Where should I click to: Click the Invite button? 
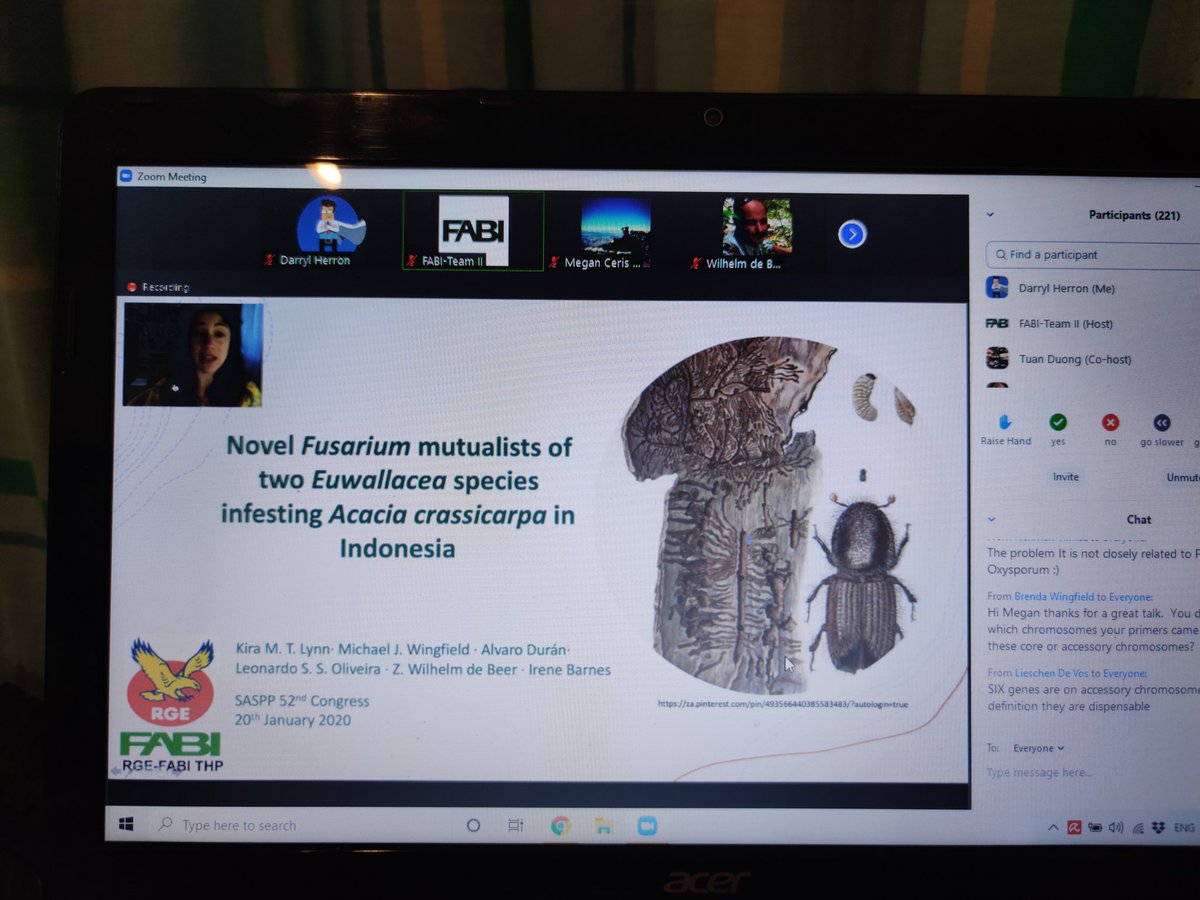click(x=1064, y=477)
